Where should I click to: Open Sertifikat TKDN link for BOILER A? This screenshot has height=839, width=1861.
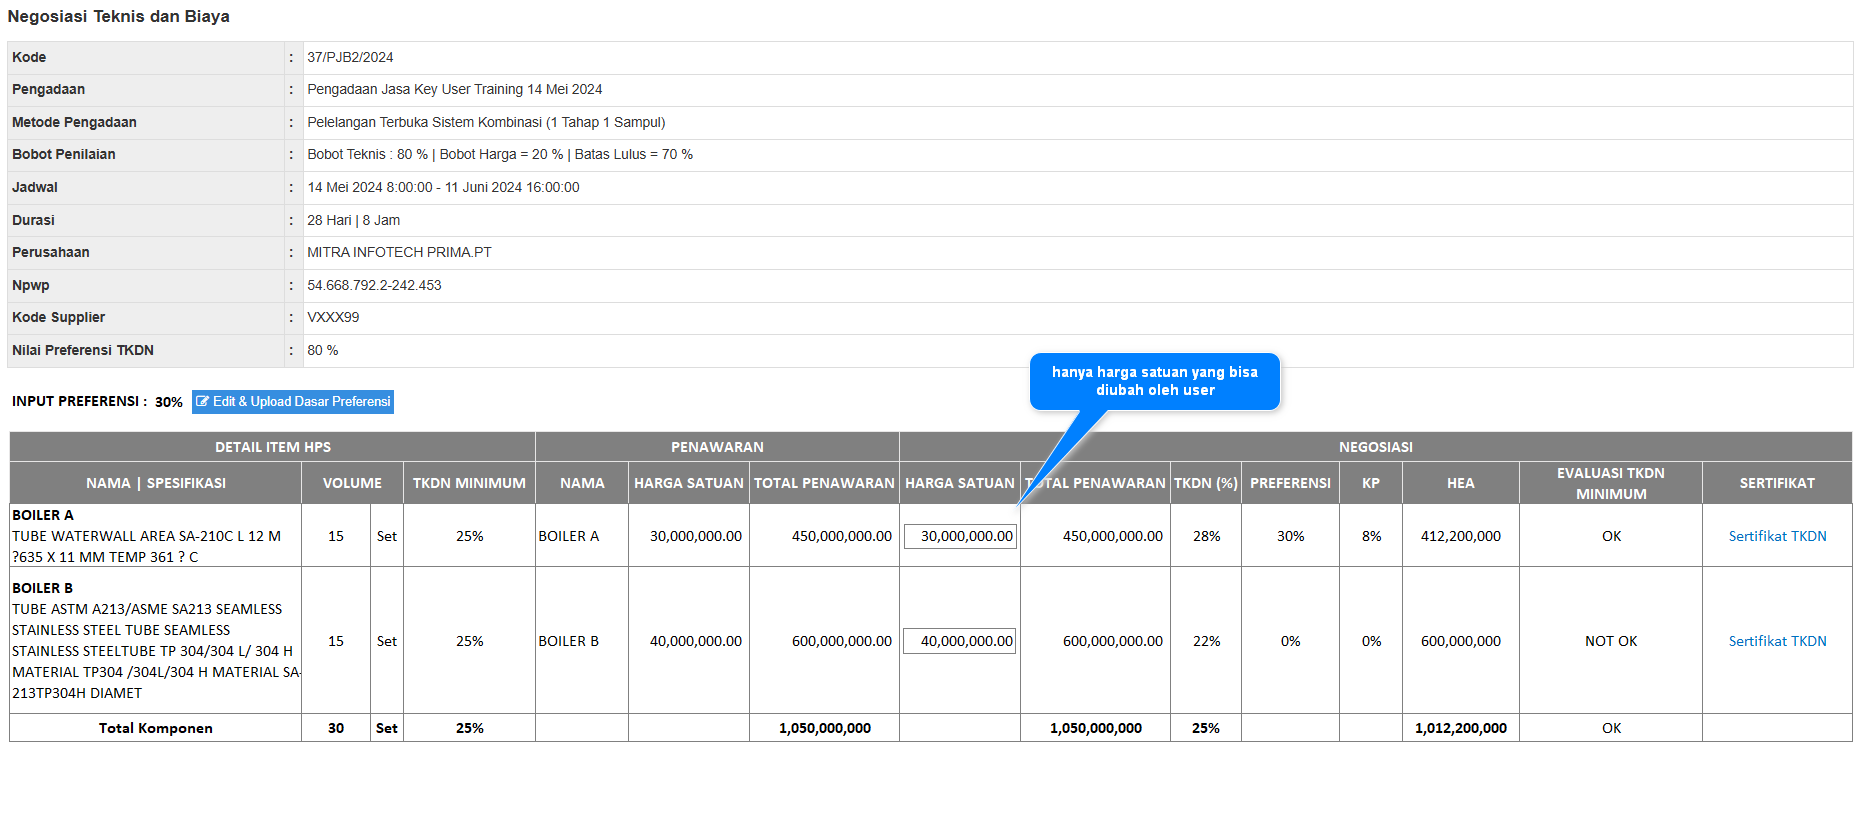click(x=1777, y=536)
